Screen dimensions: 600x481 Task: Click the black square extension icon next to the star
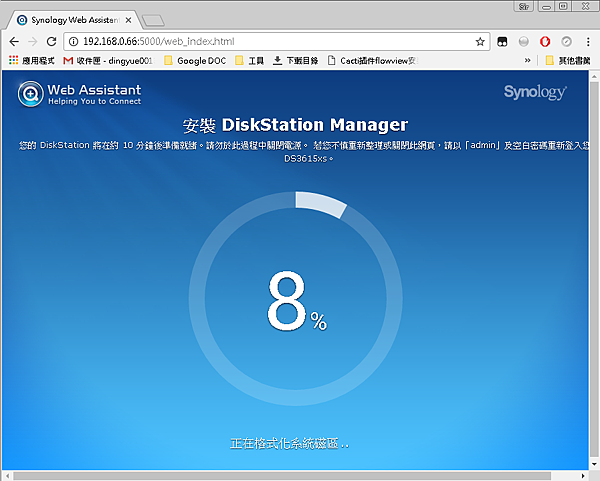[x=502, y=41]
